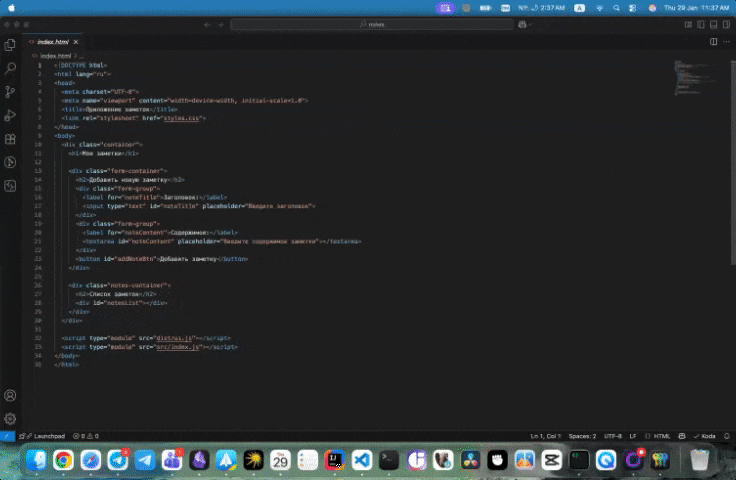Open the Search view in the activity bar
The width and height of the screenshot is (736, 480).
(x=10, y=69)
